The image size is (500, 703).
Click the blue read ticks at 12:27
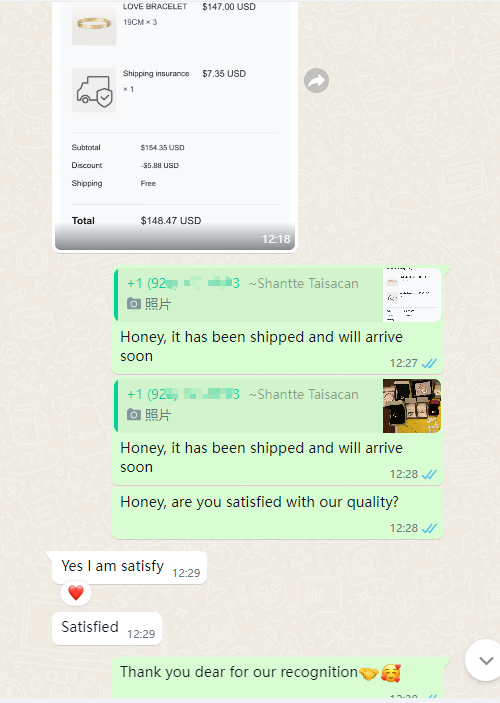pyautogui.click(x=429, y=363)
